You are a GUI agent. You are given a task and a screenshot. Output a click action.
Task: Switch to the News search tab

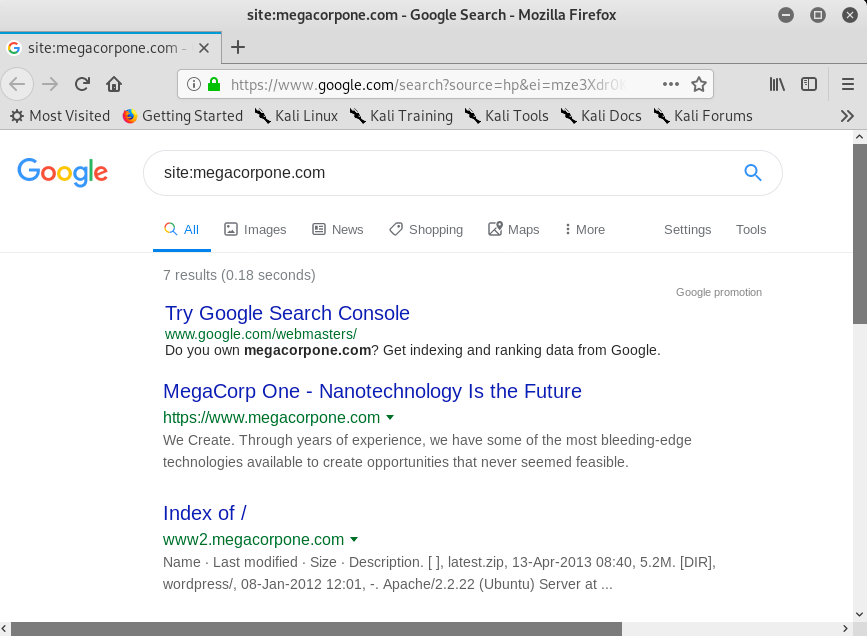click(338, 229)
